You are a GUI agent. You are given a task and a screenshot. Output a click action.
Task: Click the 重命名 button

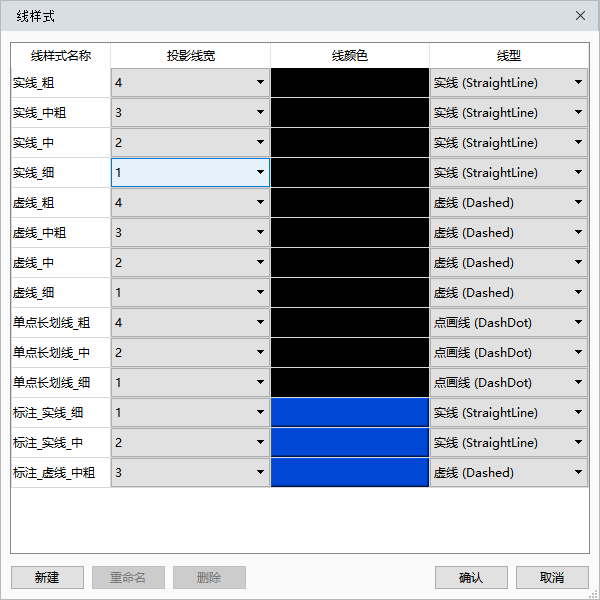click(x=128, y=577)
